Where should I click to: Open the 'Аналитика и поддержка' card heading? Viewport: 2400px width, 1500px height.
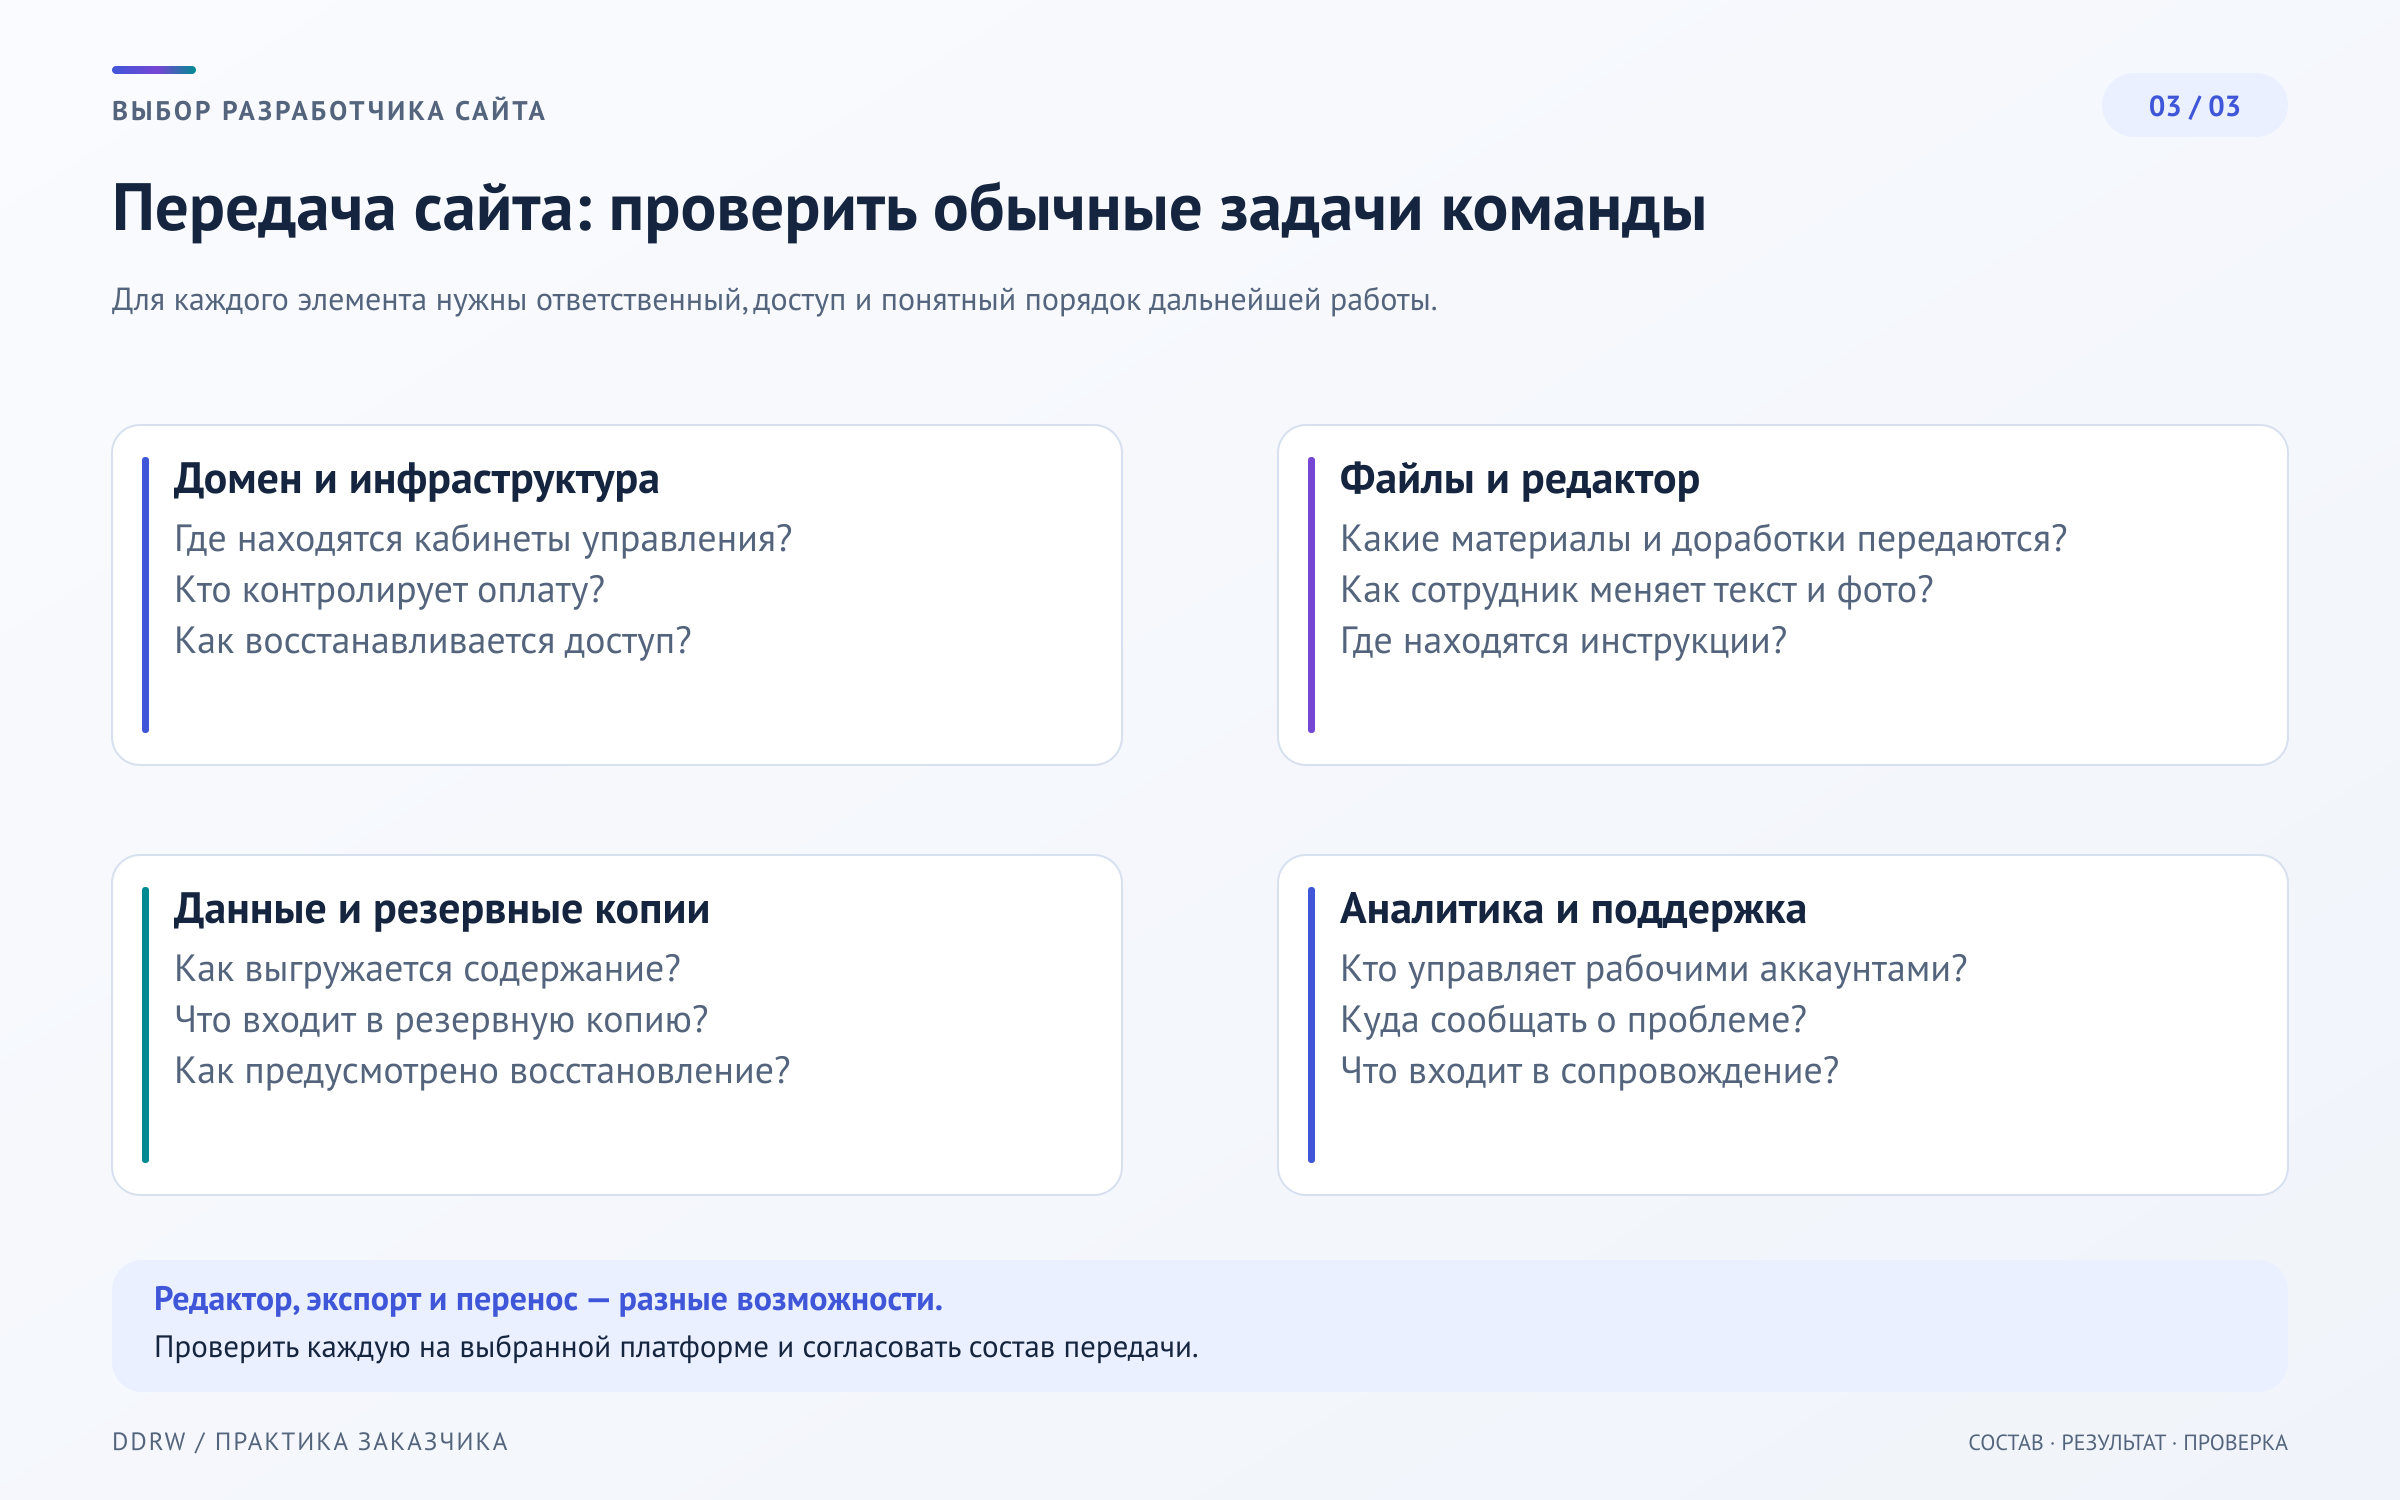pyautogui.click(x=1573, y=909)
